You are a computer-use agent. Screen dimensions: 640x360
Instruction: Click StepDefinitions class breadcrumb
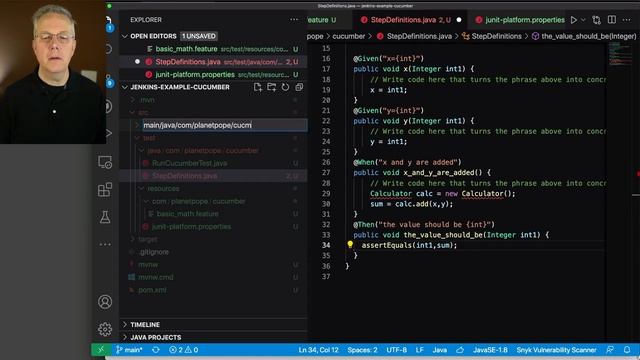[492, 36]
